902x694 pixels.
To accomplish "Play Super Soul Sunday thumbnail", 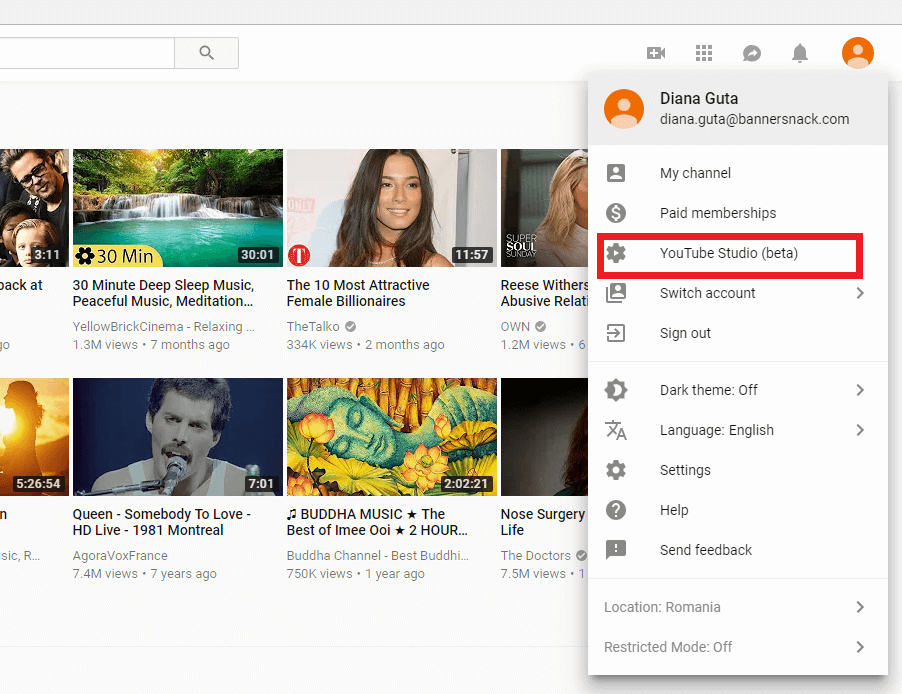I will [x=544, y=208].
